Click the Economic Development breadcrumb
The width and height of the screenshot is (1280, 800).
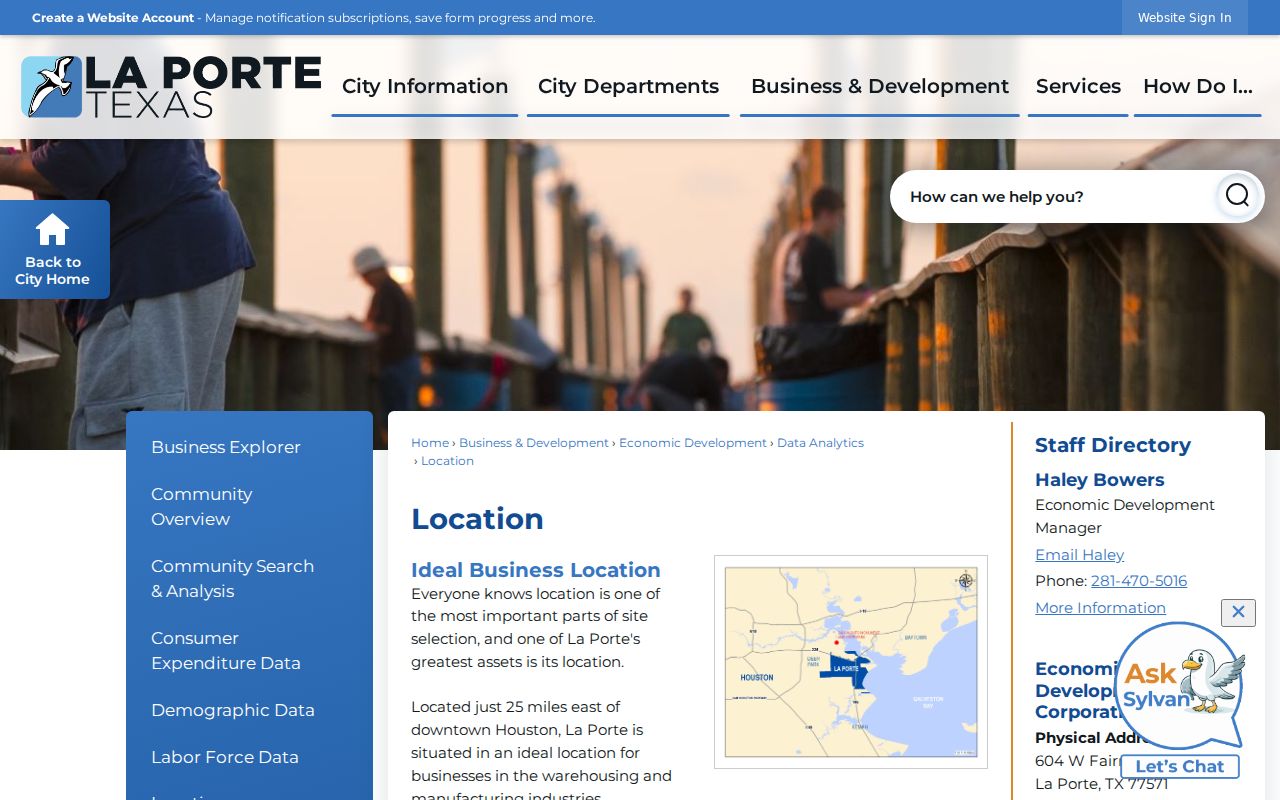click(x=693, y=443)
